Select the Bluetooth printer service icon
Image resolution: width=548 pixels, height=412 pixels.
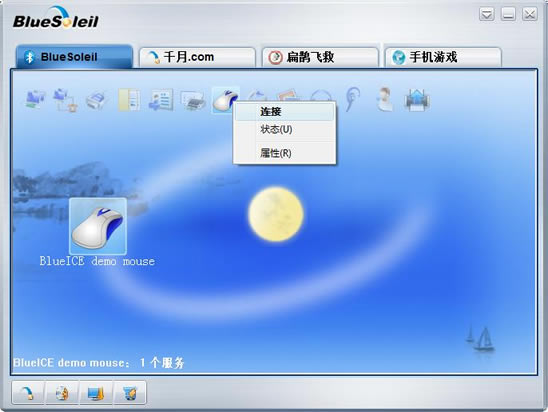click(193, 100)
